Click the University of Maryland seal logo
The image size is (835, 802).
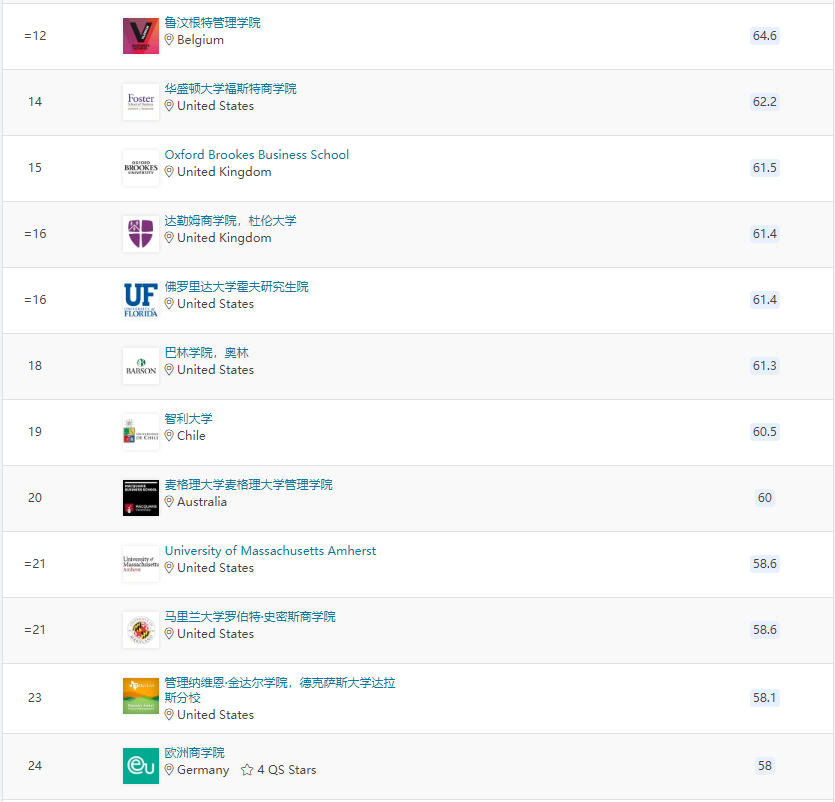[141, 630]
